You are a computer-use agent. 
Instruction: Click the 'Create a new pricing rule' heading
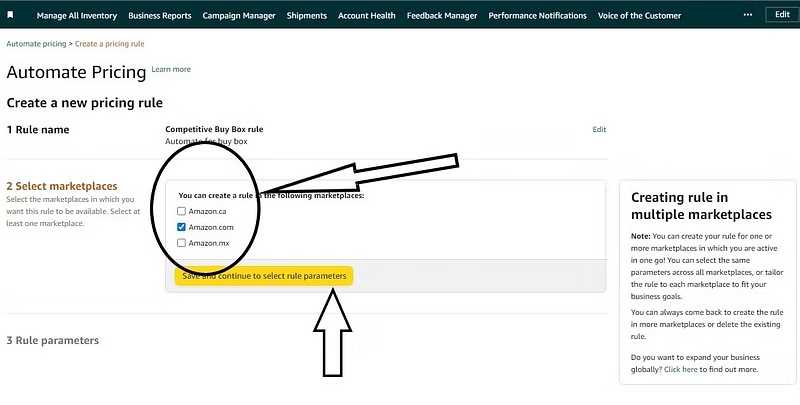tap(85, 103)
